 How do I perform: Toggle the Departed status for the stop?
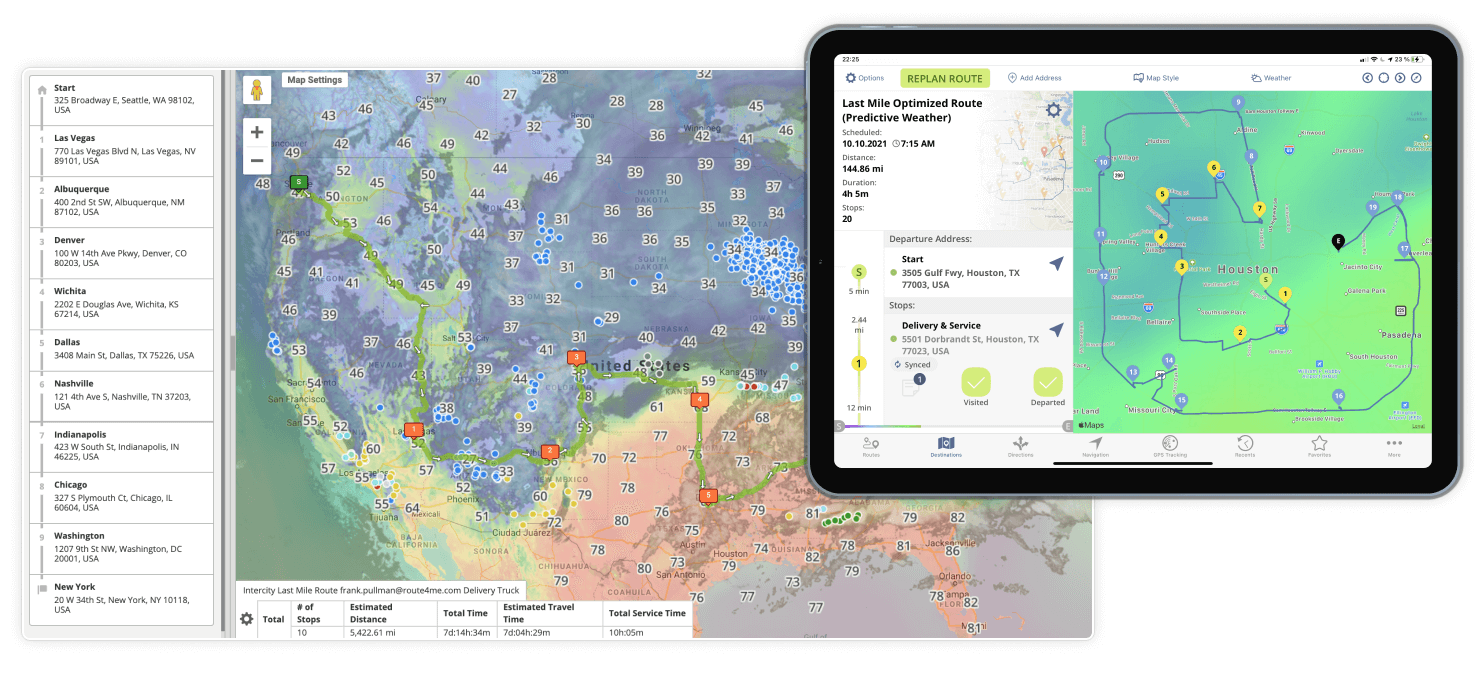[x=1046, y=383]
